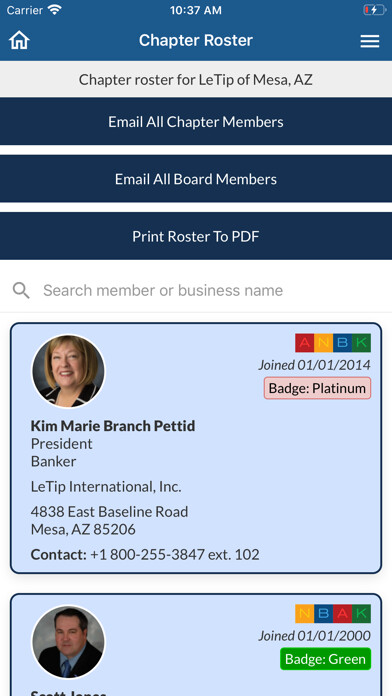Viewport: 392px width, 696px height.
Task: Tap the NBAK color tag on Scott's card
Action: [x=333, y=613]
